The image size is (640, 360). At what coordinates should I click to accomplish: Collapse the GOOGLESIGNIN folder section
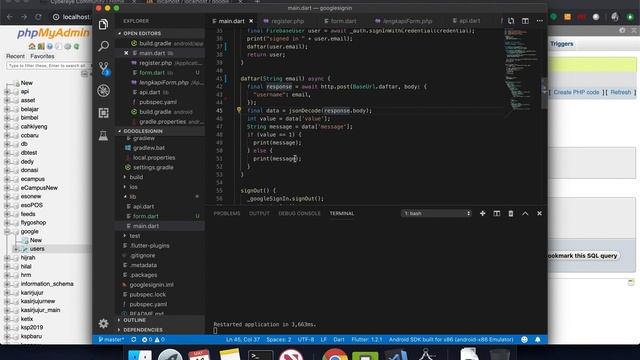click(x=160, y=131)
